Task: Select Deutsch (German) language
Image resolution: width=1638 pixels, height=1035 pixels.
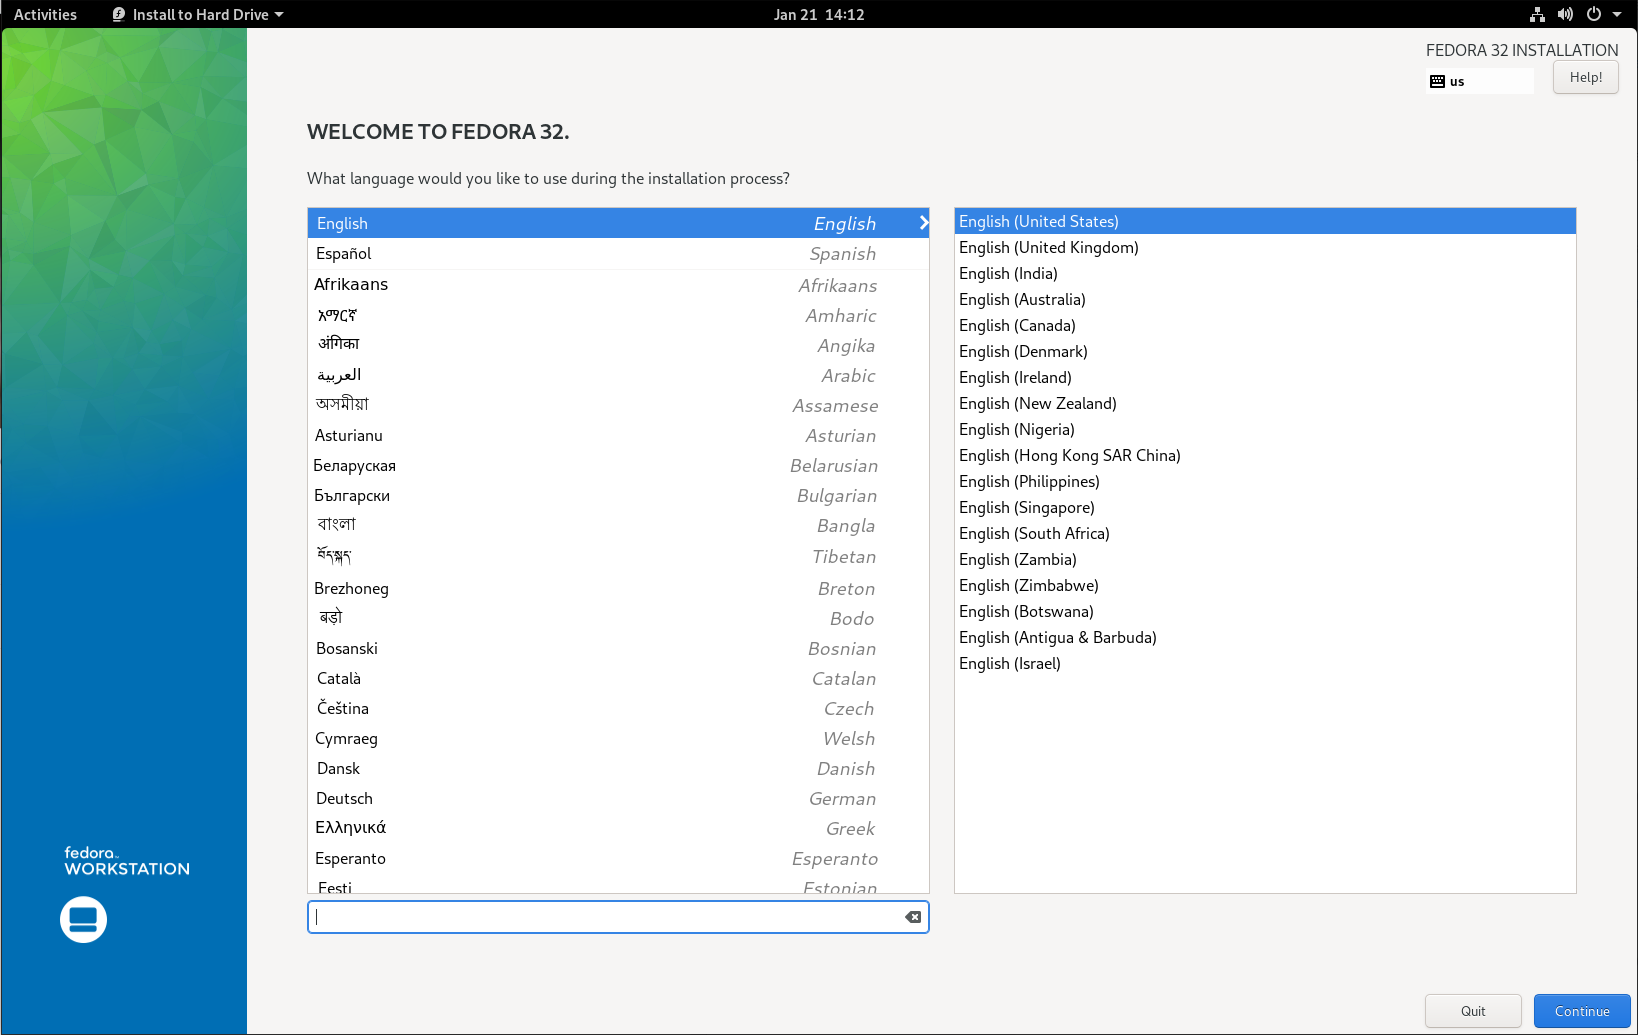Action: (618, 798)
